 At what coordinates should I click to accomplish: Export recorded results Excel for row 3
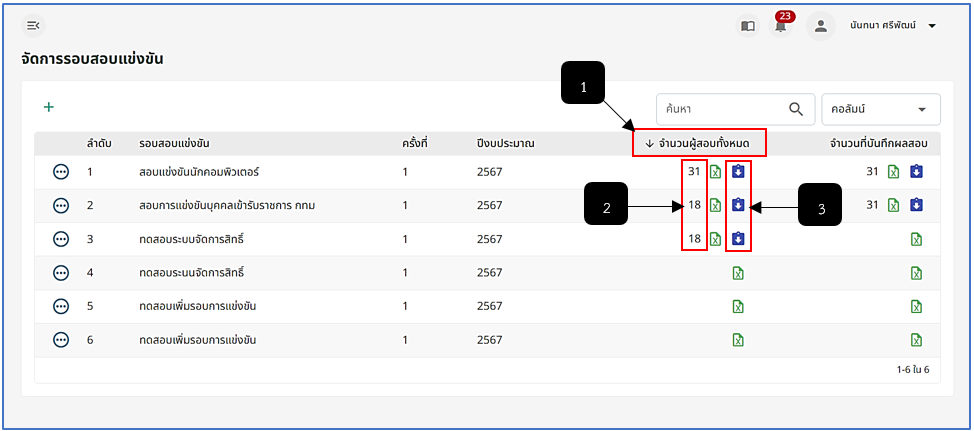click(x=916, y=239)
